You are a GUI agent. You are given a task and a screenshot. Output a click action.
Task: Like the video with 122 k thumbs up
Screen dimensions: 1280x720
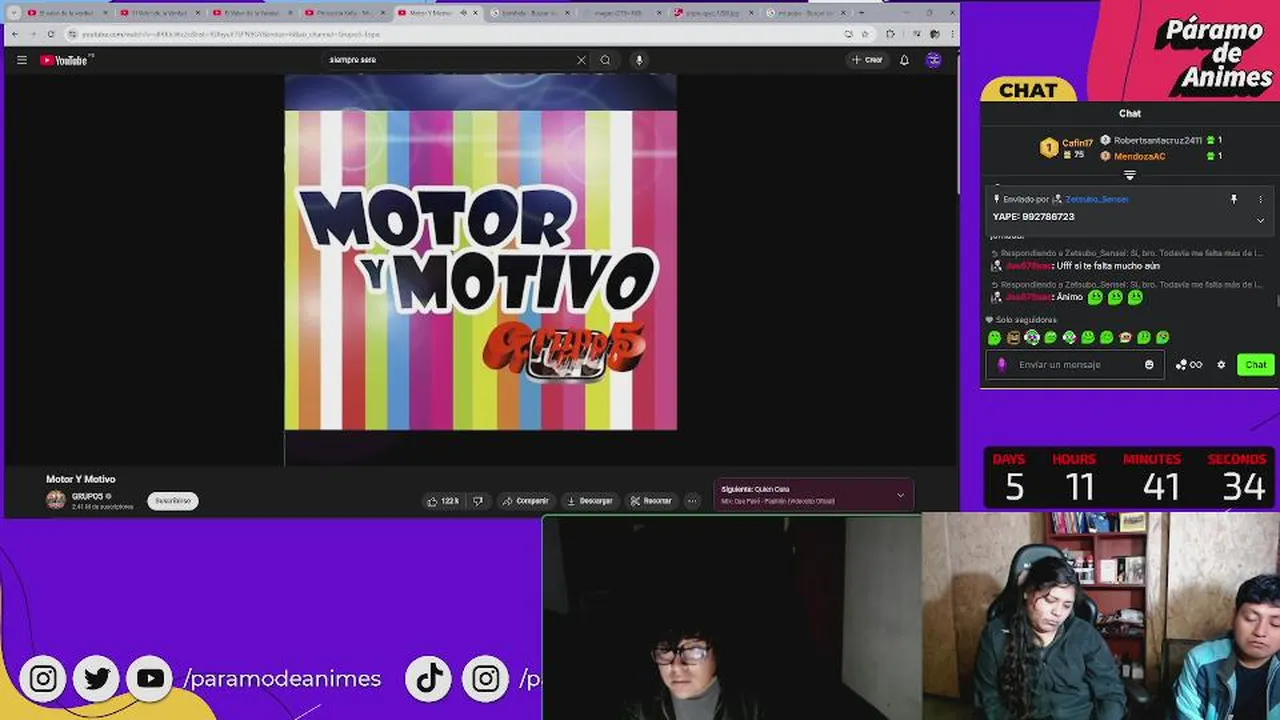pos(442,501)
